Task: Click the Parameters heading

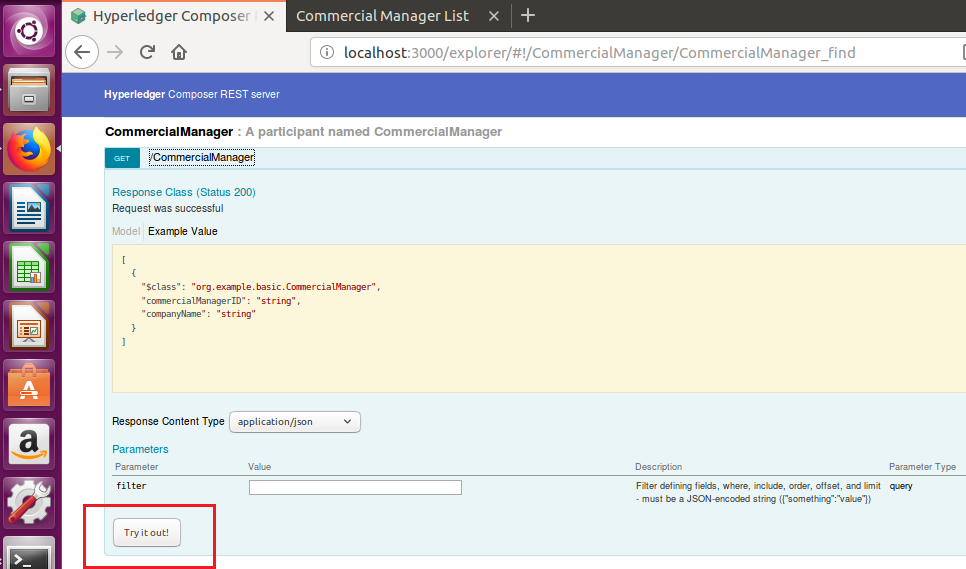Action: point(140,450)
